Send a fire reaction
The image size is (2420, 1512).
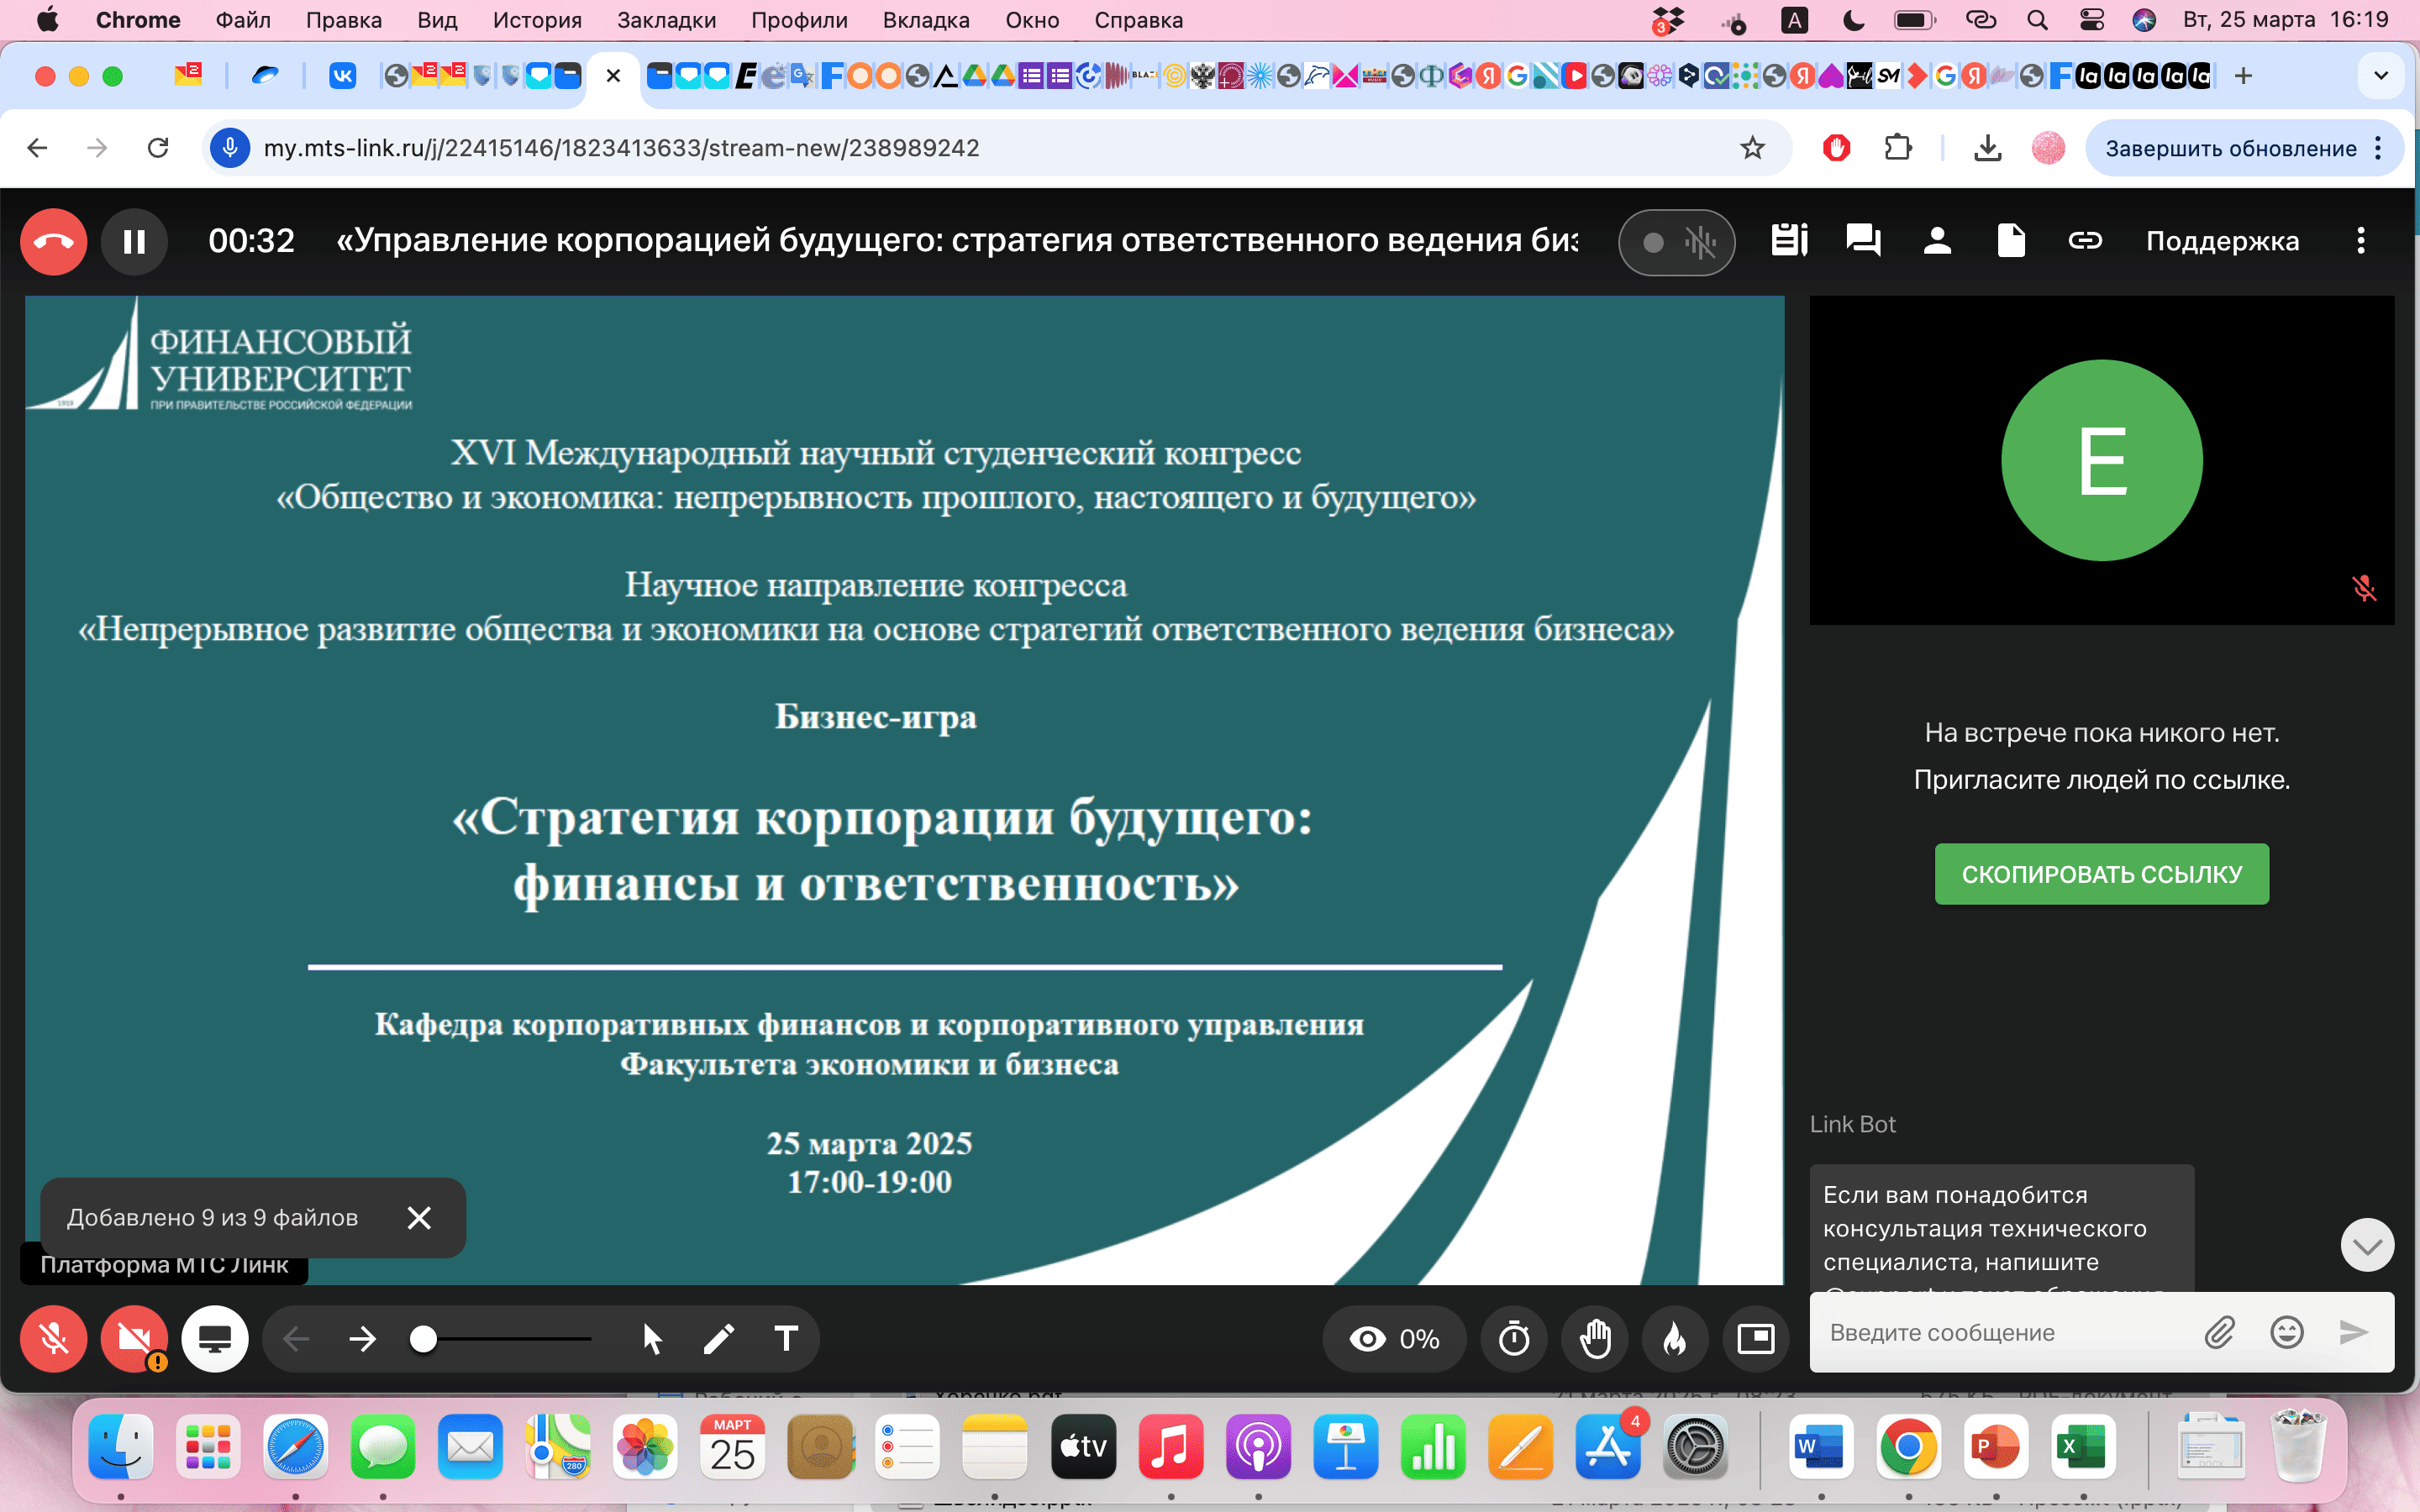point(1675,1338)
